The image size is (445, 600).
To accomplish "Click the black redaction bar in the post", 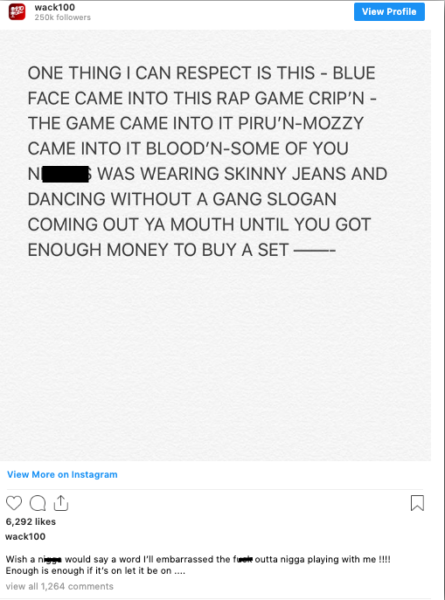I will coord(65,174).
